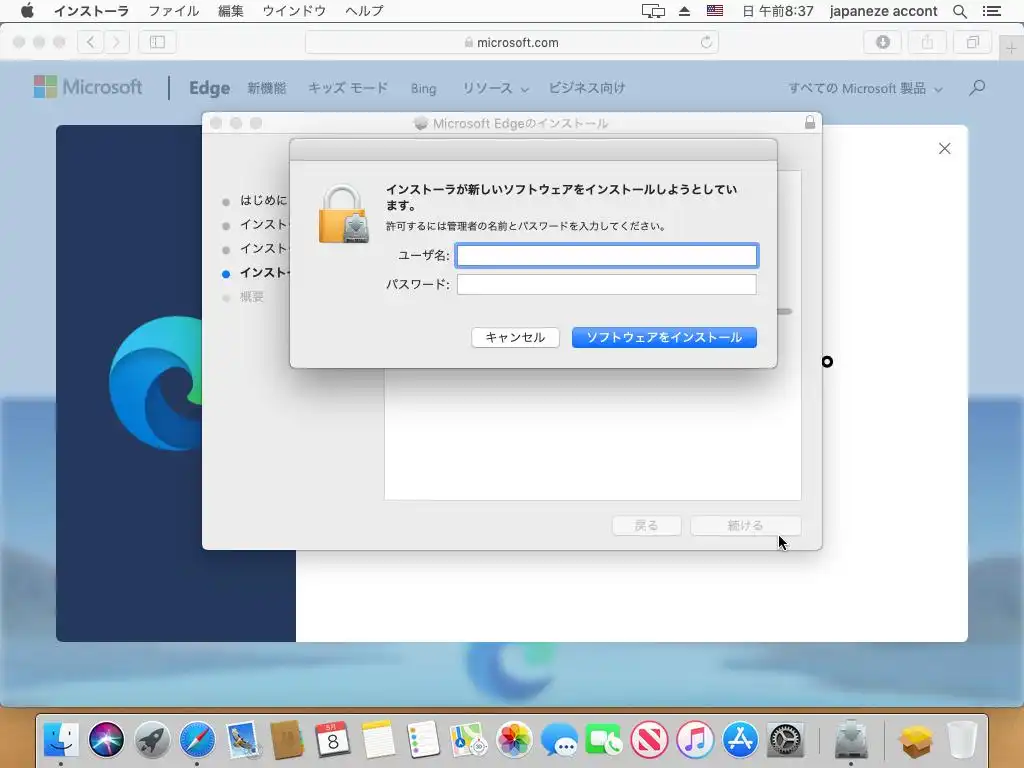Show Safari downloads list
Screen dimensions: 1024x768
pyautogui.click(x=883, y=42)
